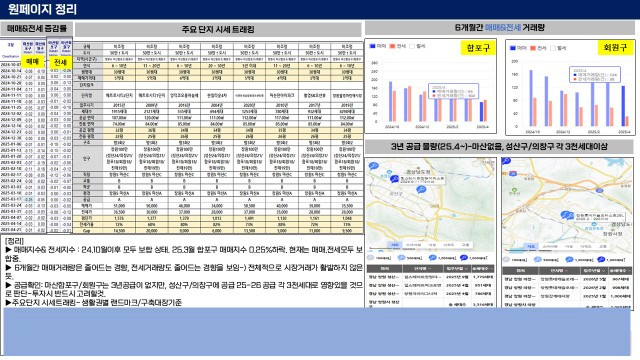This screenshot has width=640, height=360.
Task: Click the 2024-10-14 row in the index table
Action: tap(36, 71)
